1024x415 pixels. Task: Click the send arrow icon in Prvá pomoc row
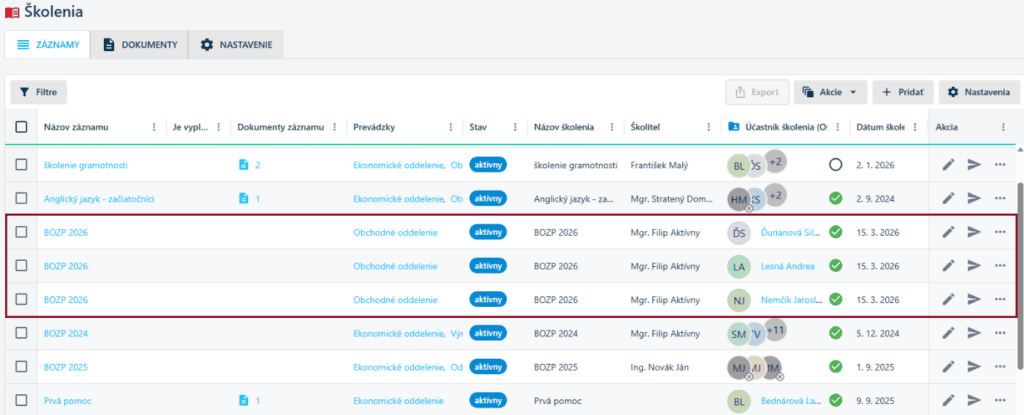click(x=974, y=400)
